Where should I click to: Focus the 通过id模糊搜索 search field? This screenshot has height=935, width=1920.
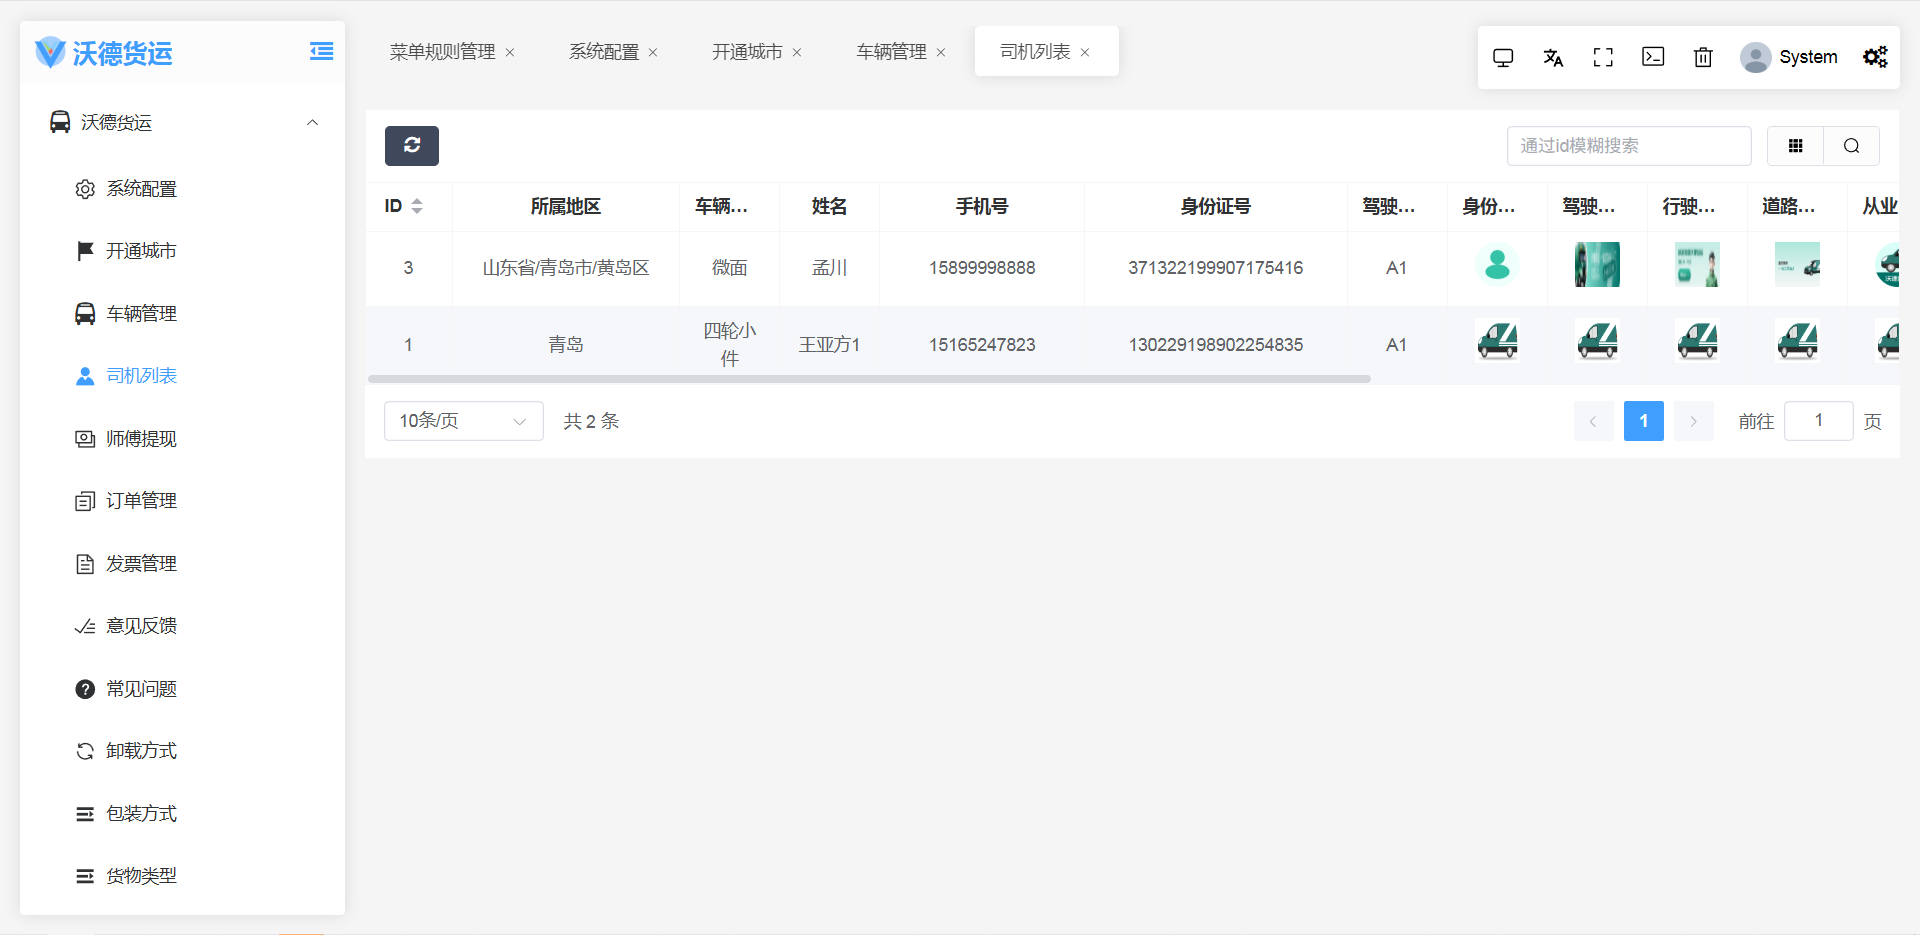coord(1628,146)
